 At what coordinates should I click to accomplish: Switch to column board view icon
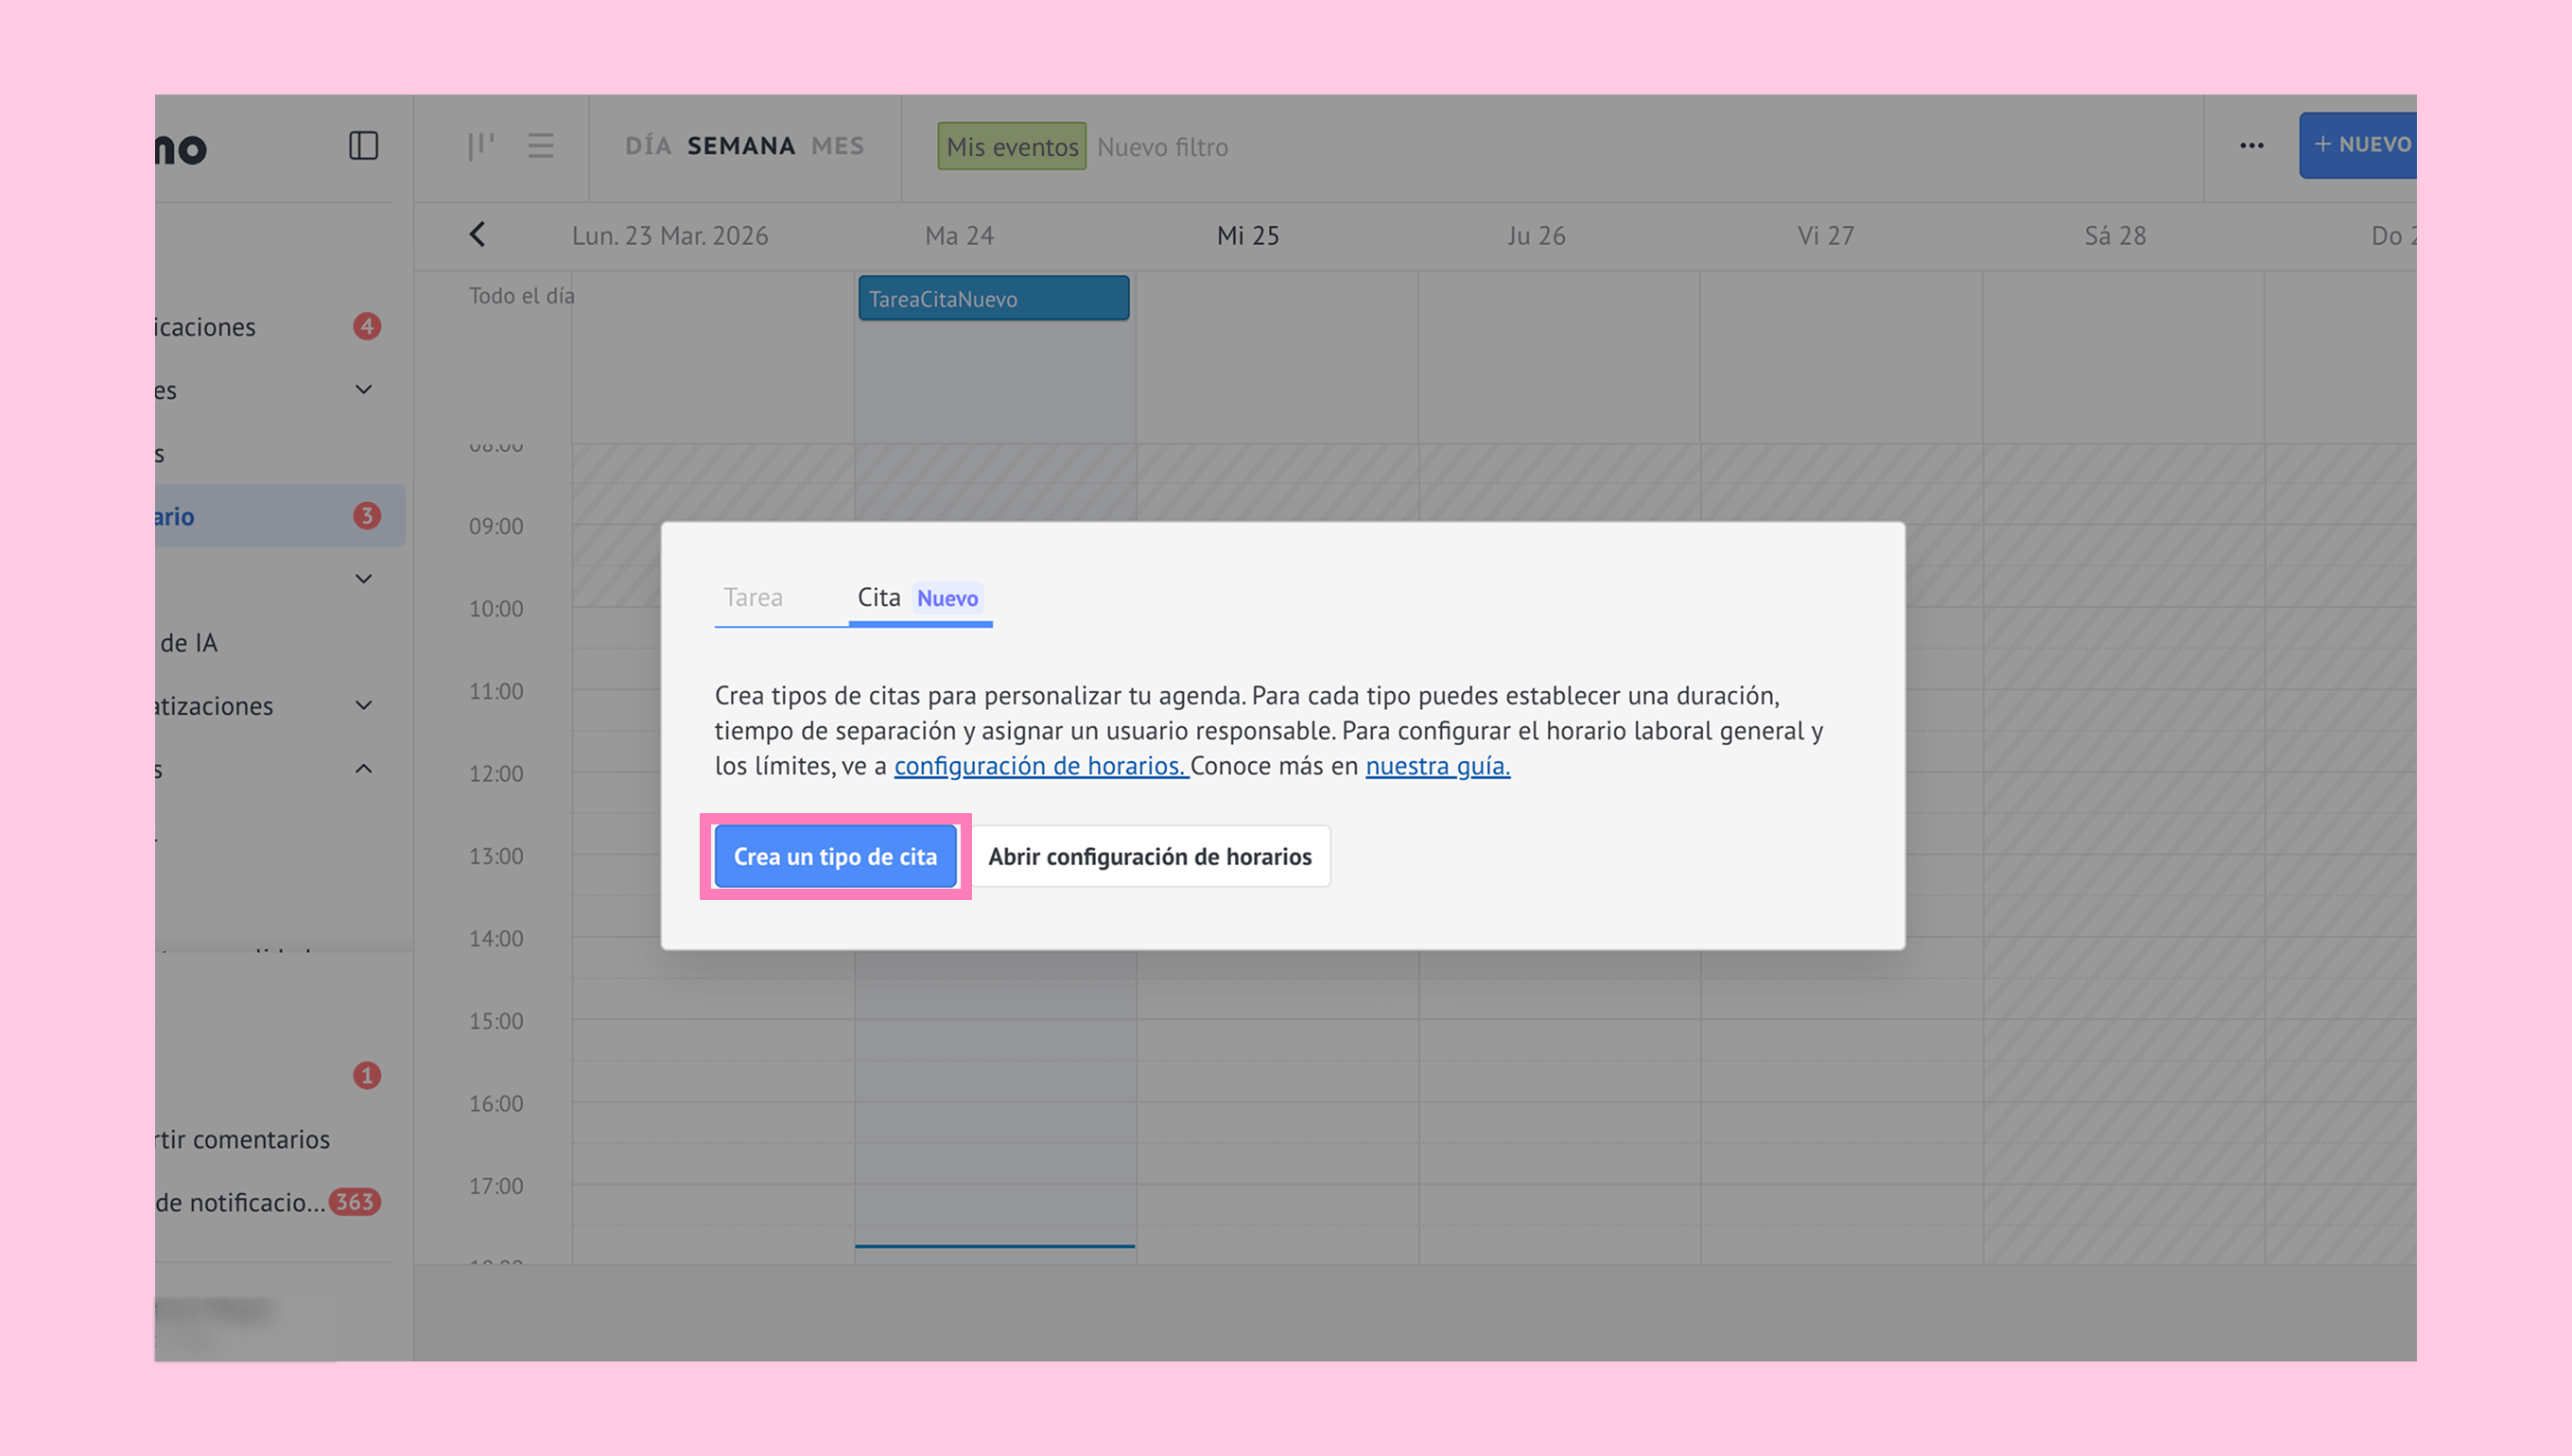click(481, 146)
